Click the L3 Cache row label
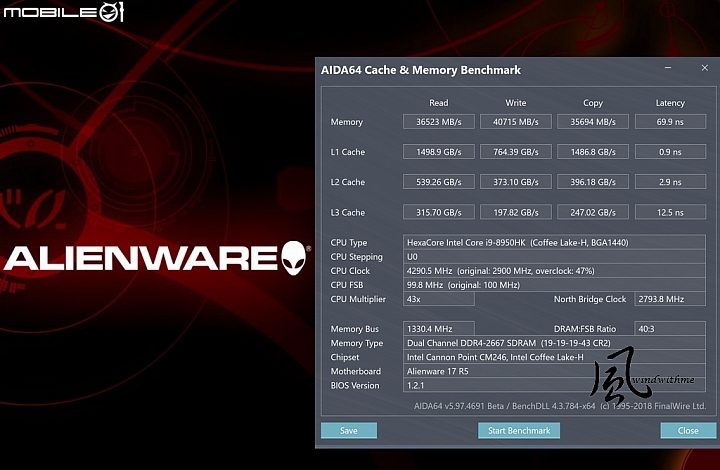720x470 pixels. click(348, 213)
